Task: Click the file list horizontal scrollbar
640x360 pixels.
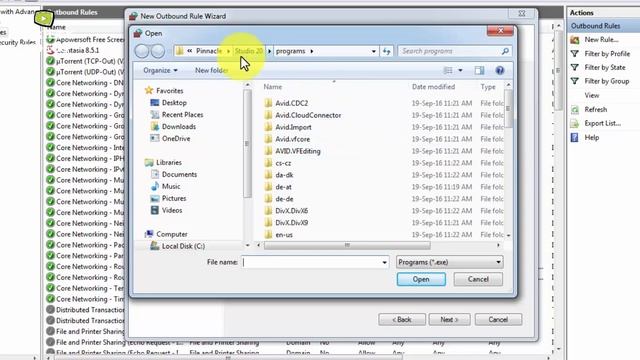Action: pyautogui.click(x=347, y=245)
